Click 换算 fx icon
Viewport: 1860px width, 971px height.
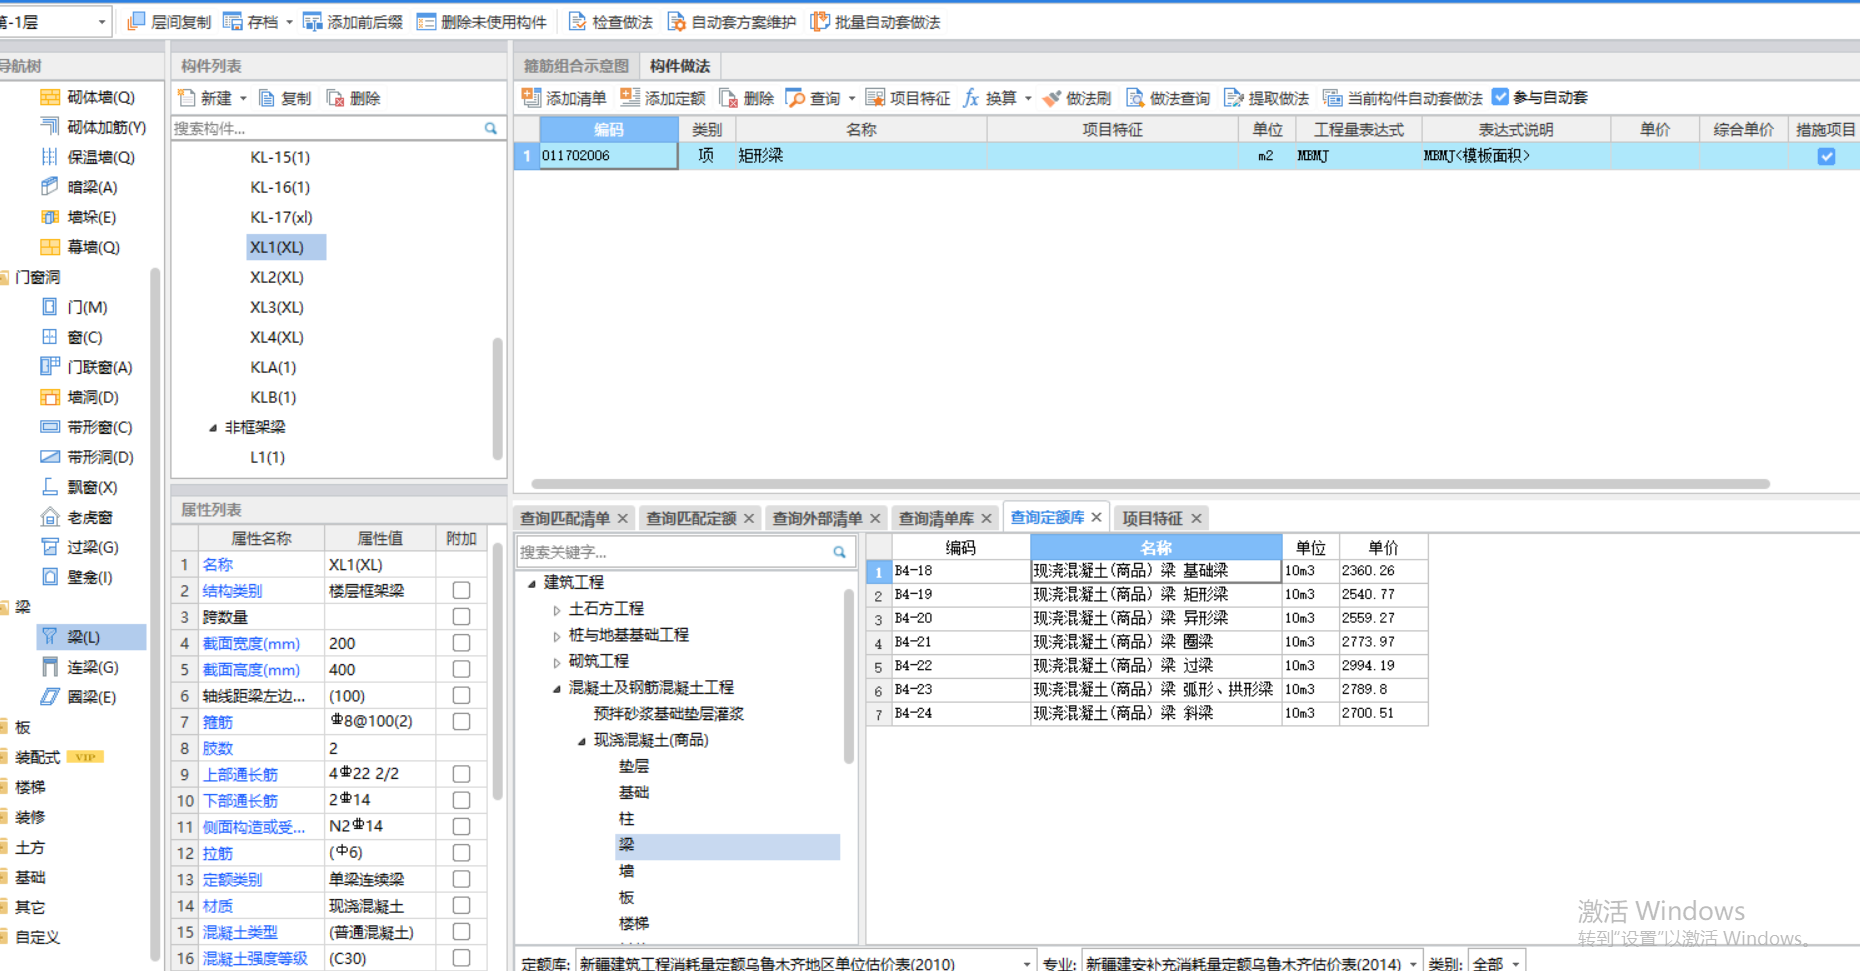click(971, 97)
